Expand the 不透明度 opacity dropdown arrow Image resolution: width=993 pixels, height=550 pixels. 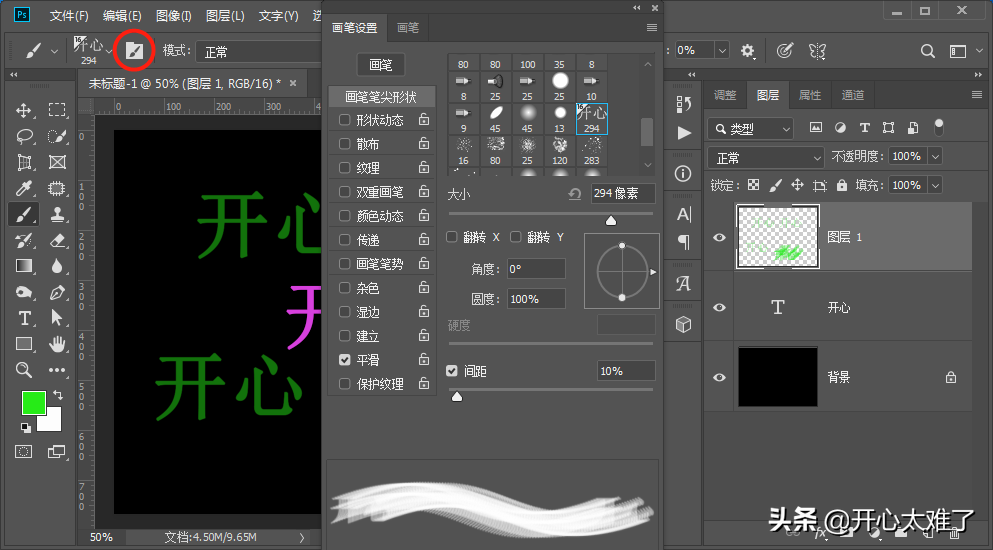point(935,157)
